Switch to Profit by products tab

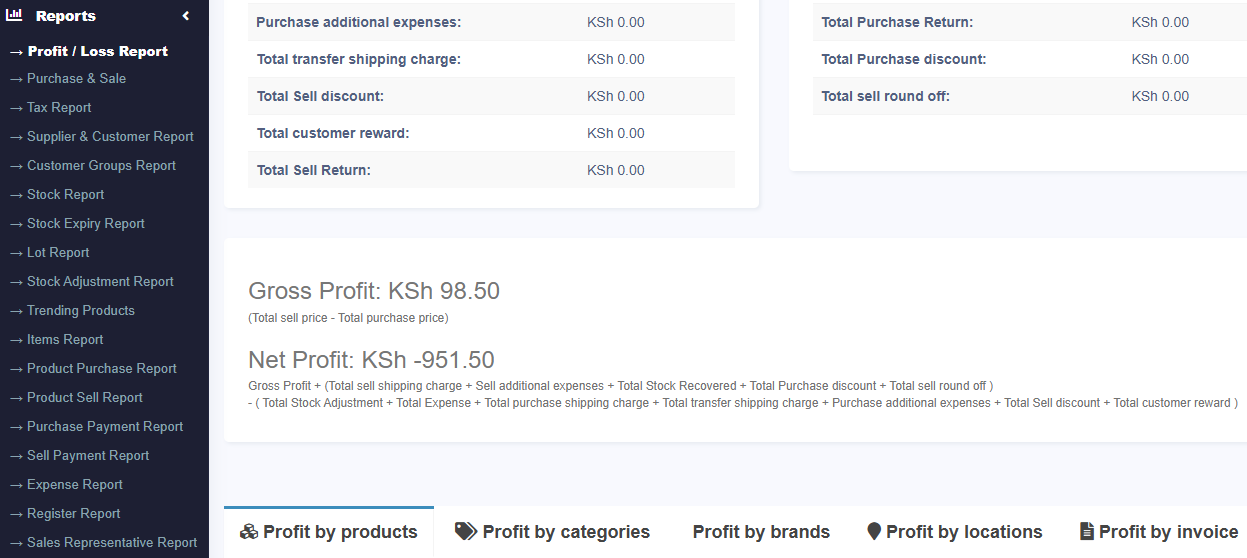[x=329, y=532]
